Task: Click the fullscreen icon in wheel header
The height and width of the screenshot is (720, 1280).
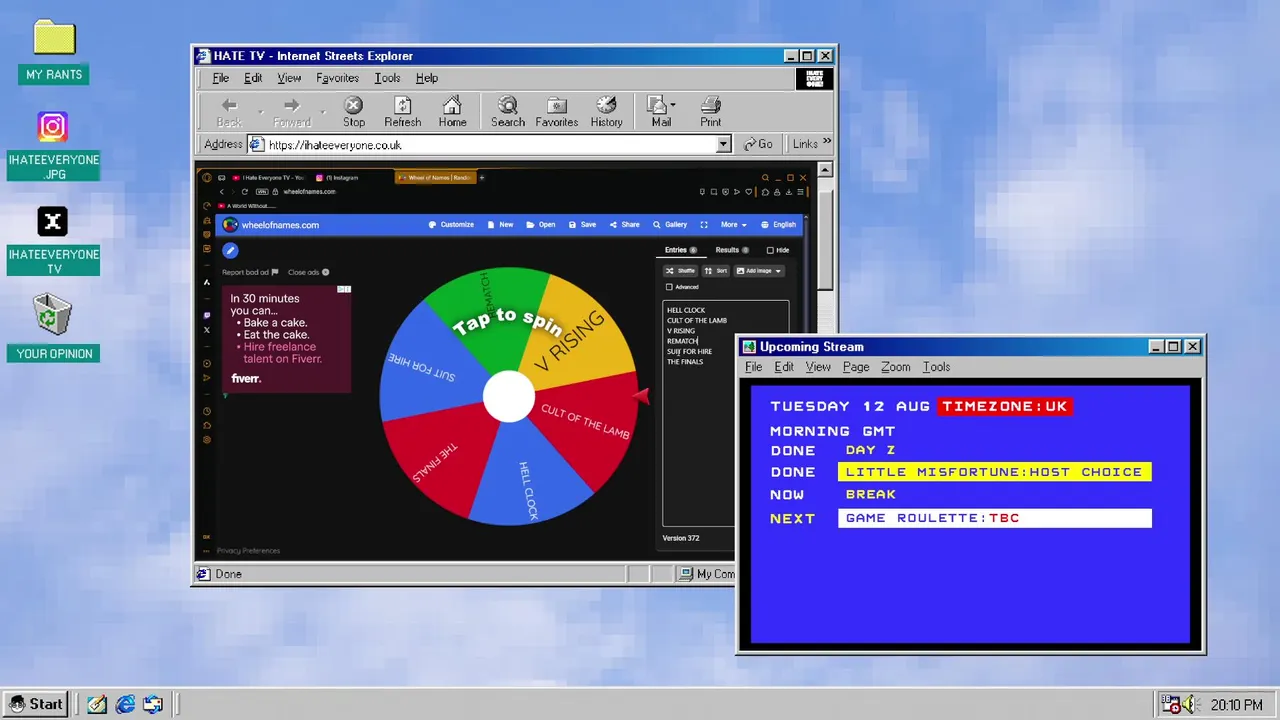Action: click(x=704, y=225)
